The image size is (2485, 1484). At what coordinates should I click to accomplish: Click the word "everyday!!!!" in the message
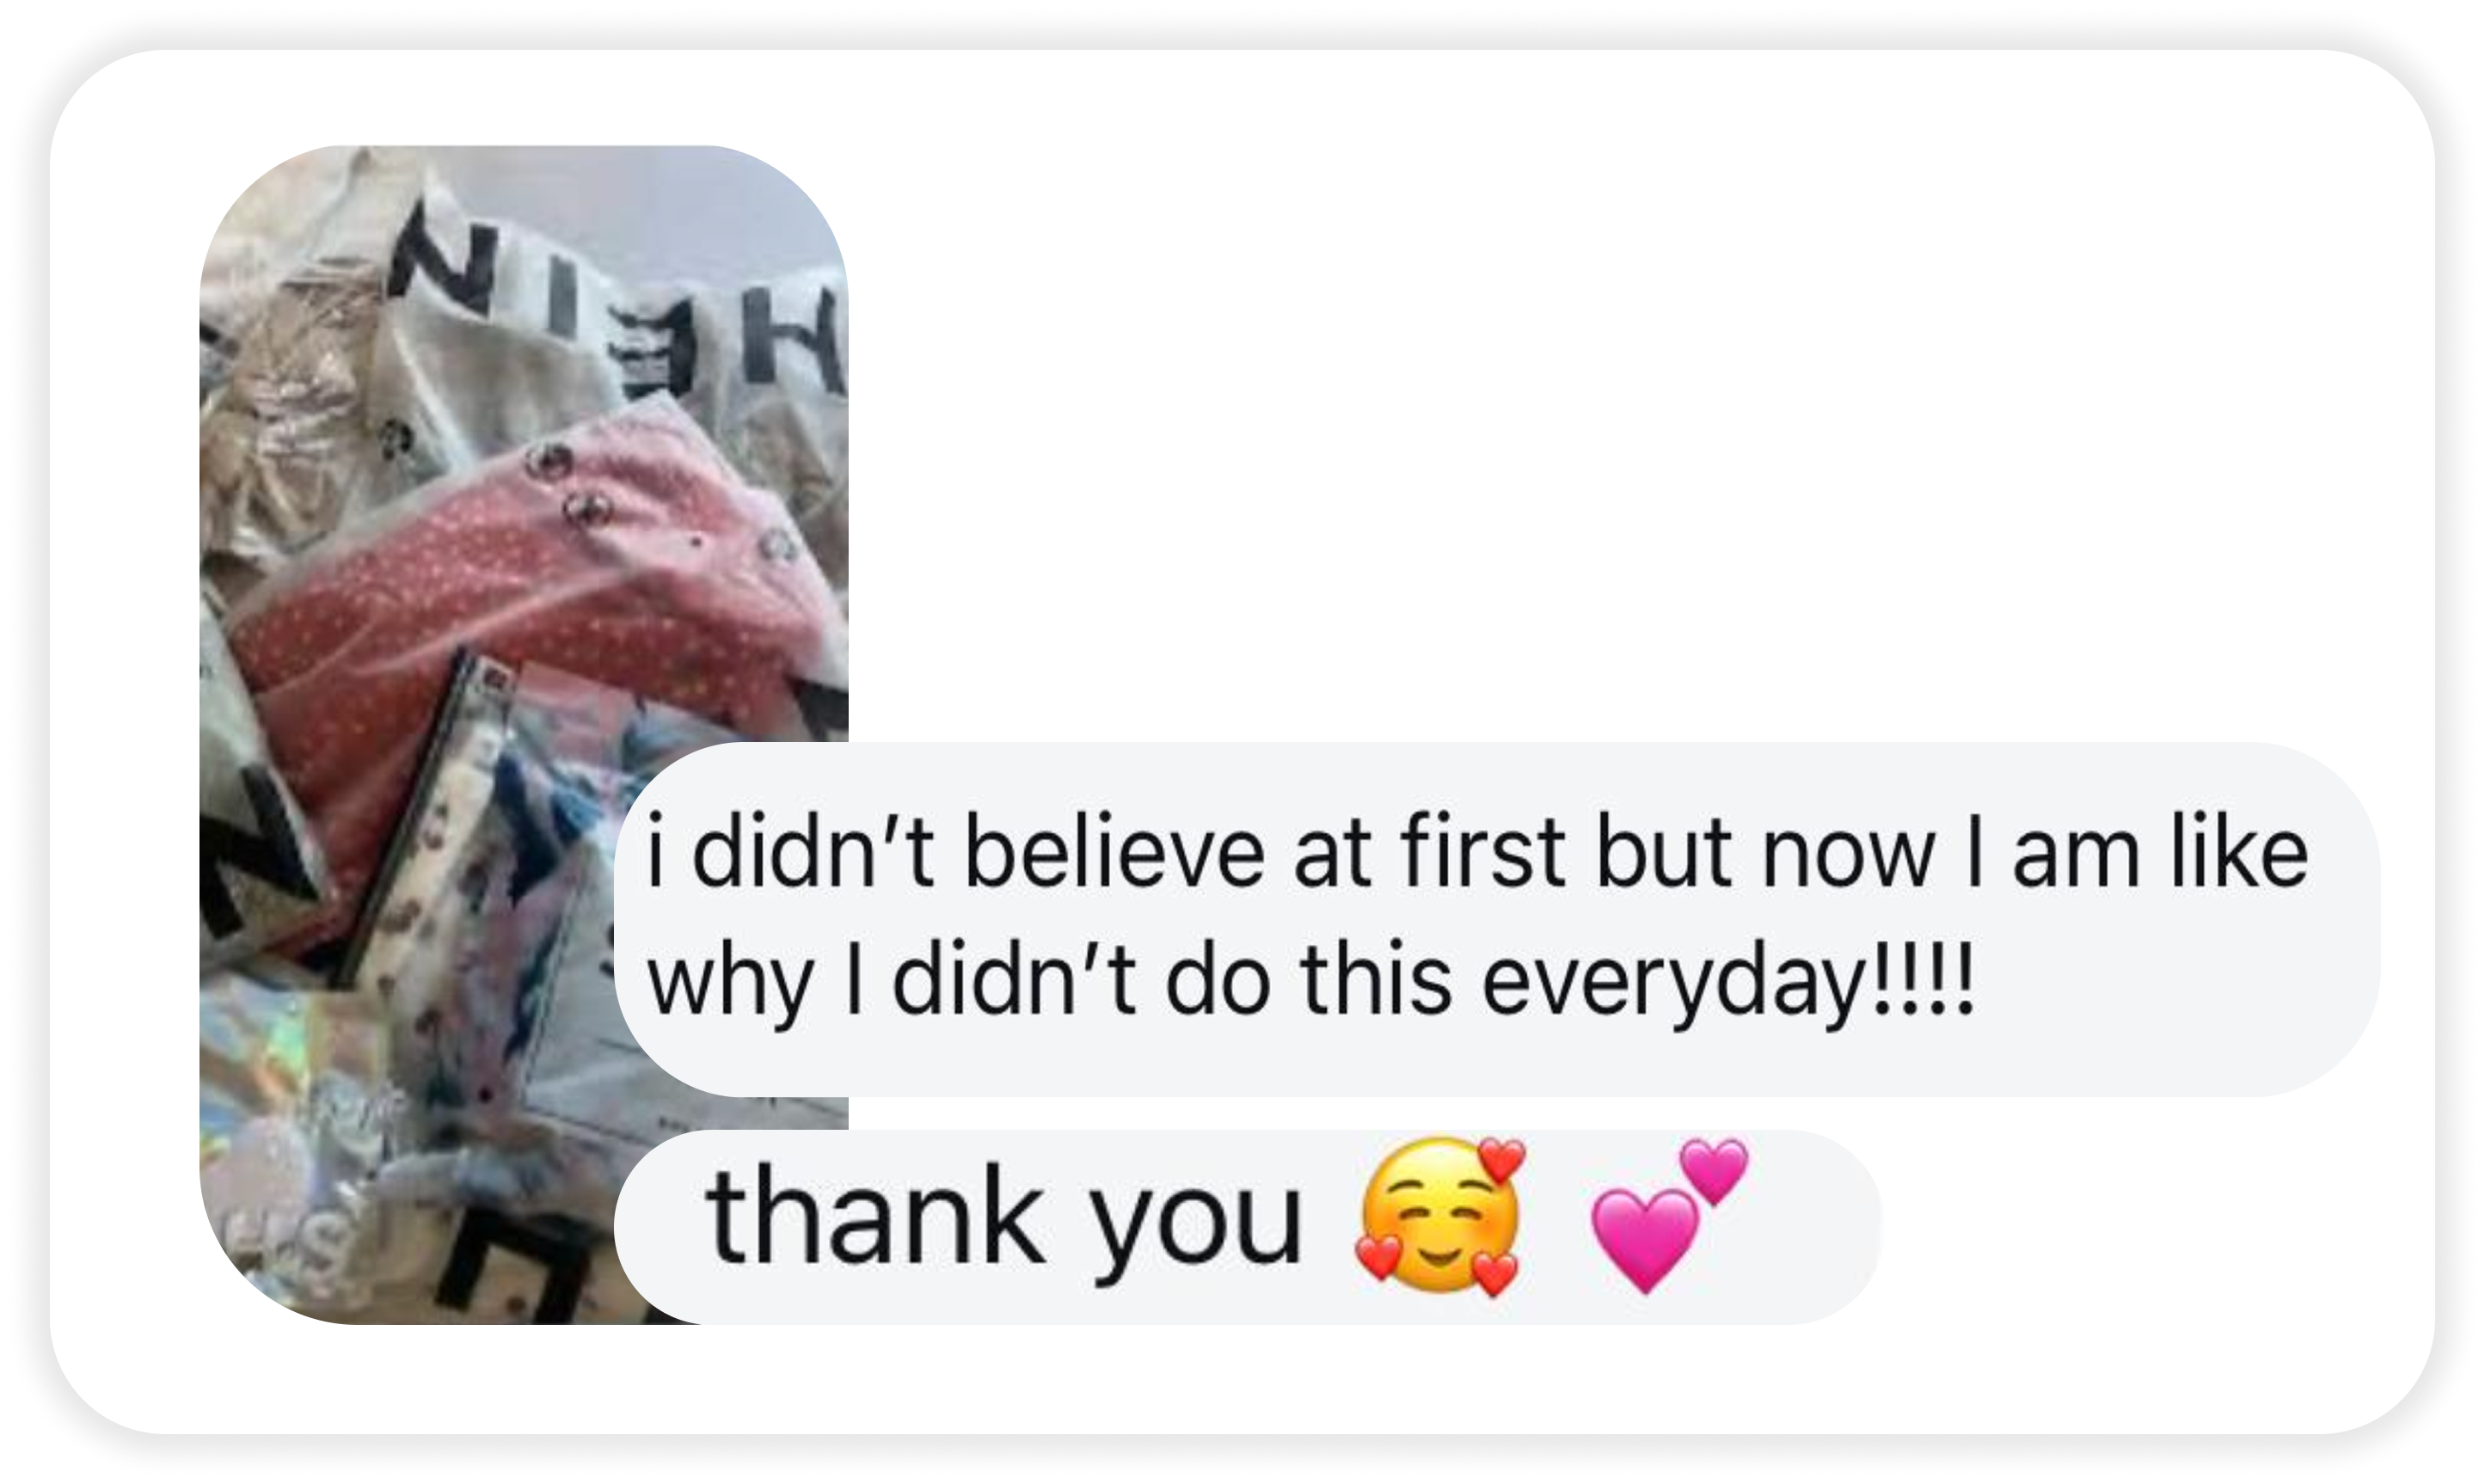click(x=1728, y=981)
